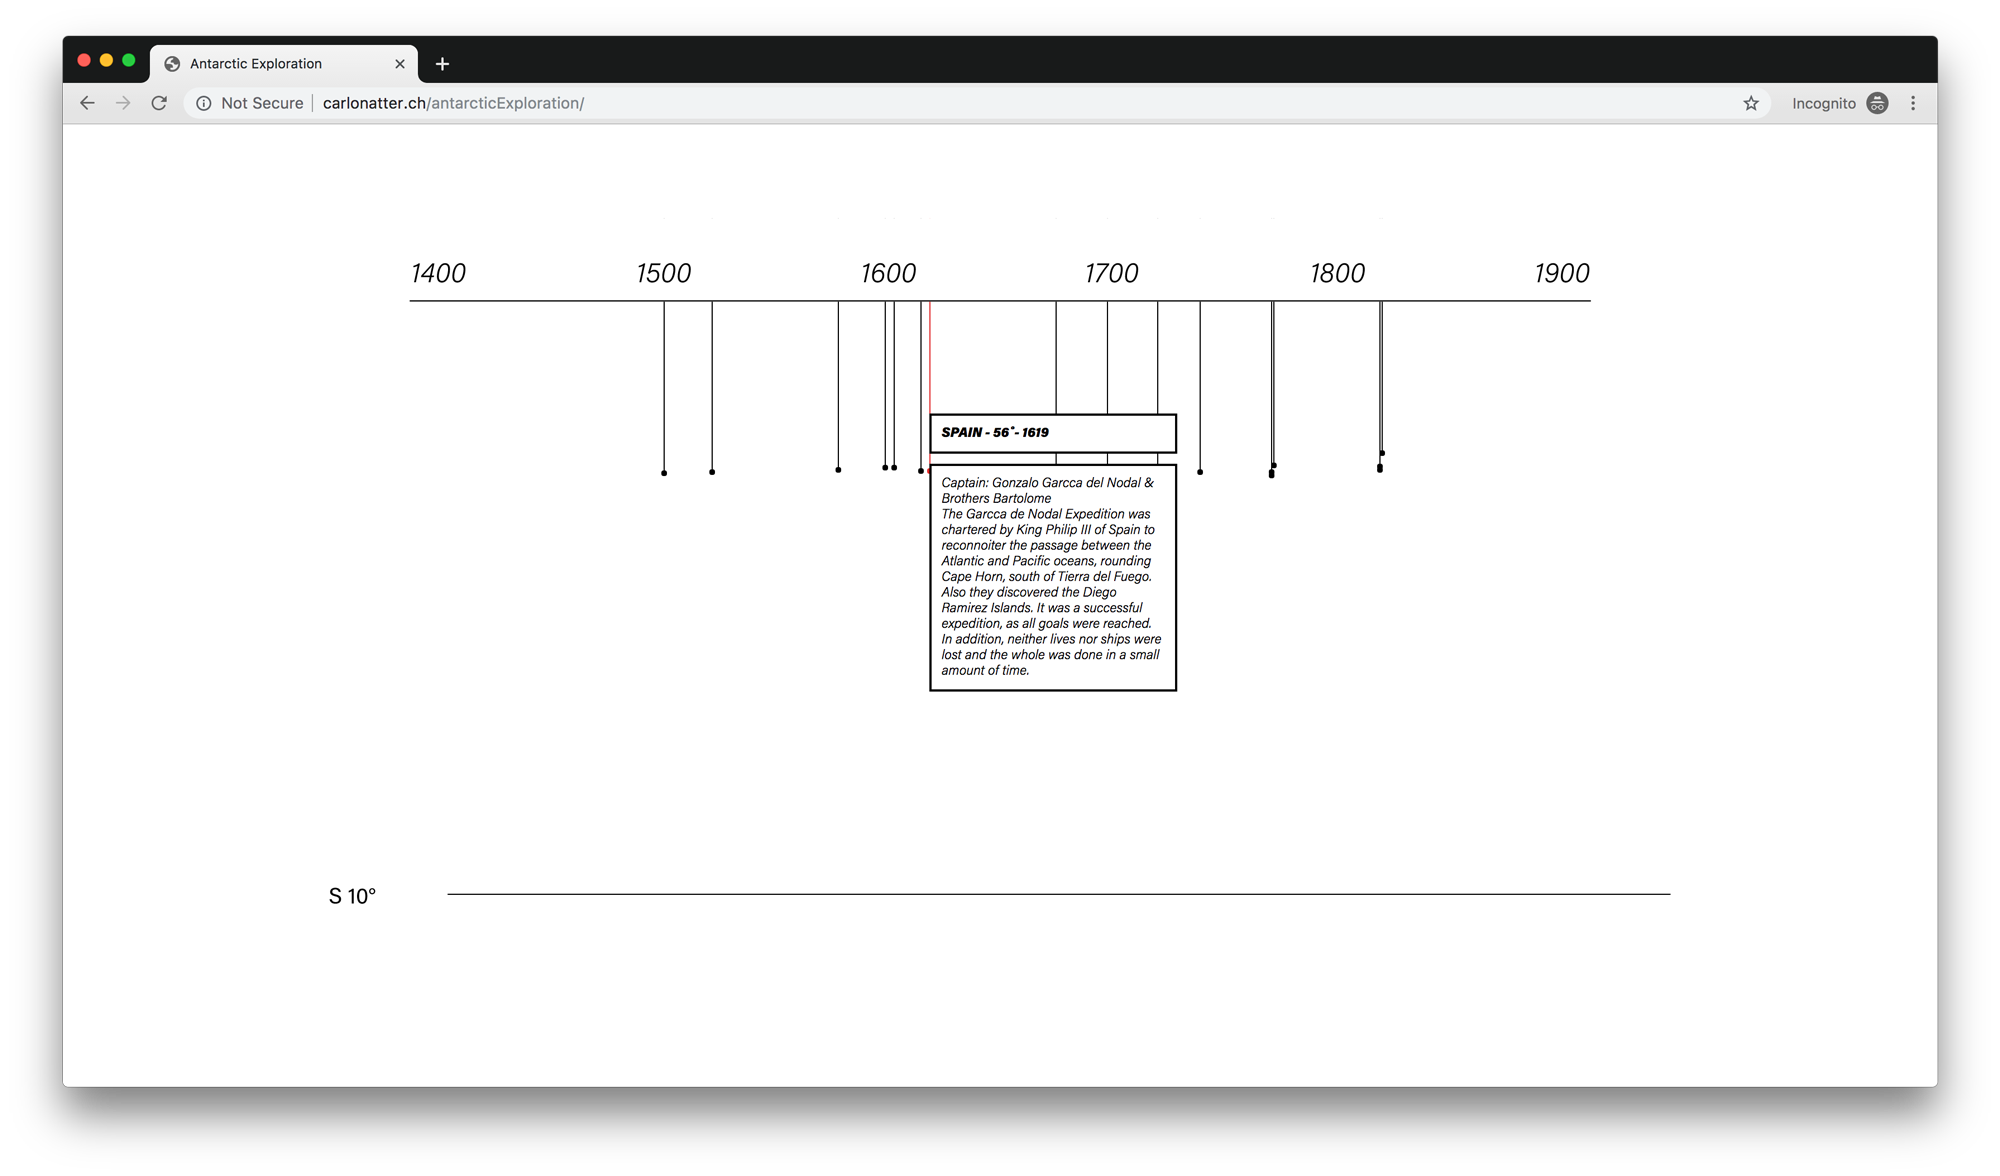This screenshot has height=1176, width=2000.
Task: Click the 1600 year label
Action: click(x=888, y=273)
